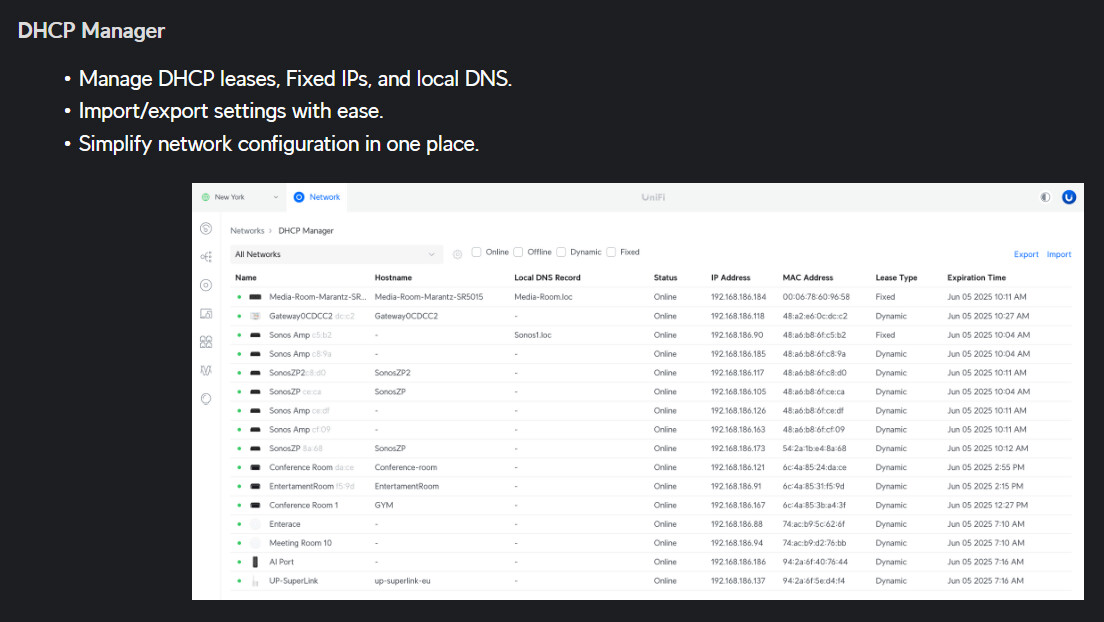The width and height of the screenshot is (1104, 622).
Task: Sort by the MAC Address column
Action: (808, 278)
